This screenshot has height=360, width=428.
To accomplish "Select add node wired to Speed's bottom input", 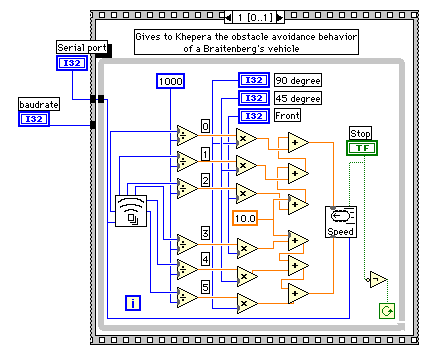I will [298, 294].
